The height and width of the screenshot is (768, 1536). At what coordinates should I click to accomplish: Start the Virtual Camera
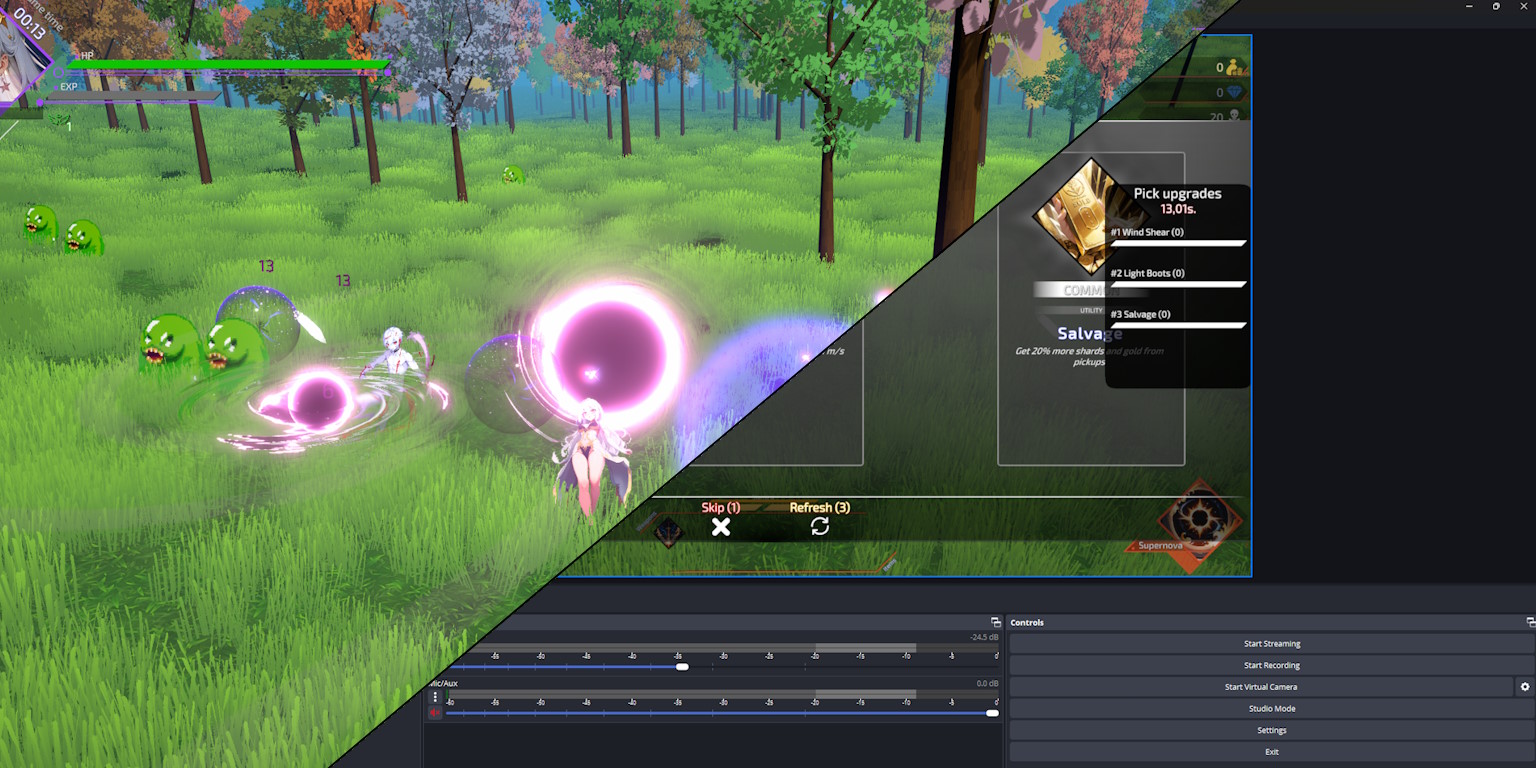[1260, 687]
